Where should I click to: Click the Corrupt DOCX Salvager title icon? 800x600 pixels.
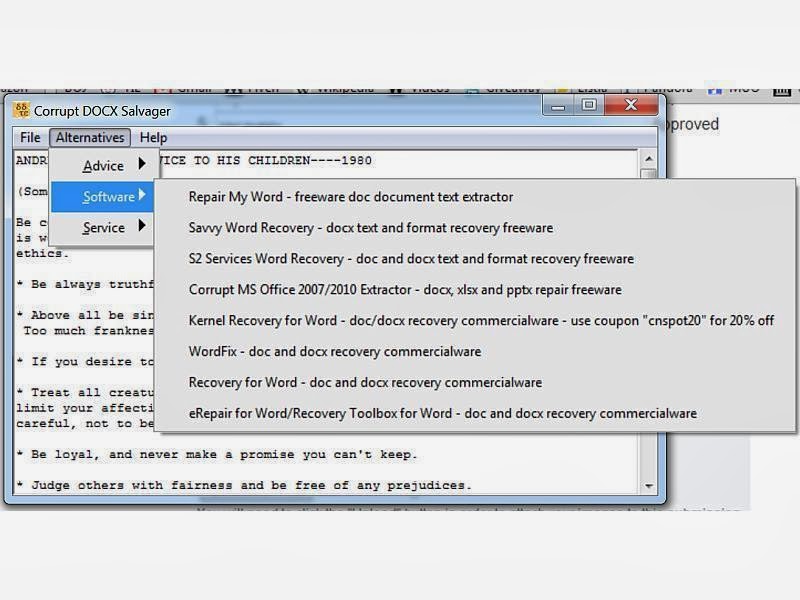(x=21, y=110)
